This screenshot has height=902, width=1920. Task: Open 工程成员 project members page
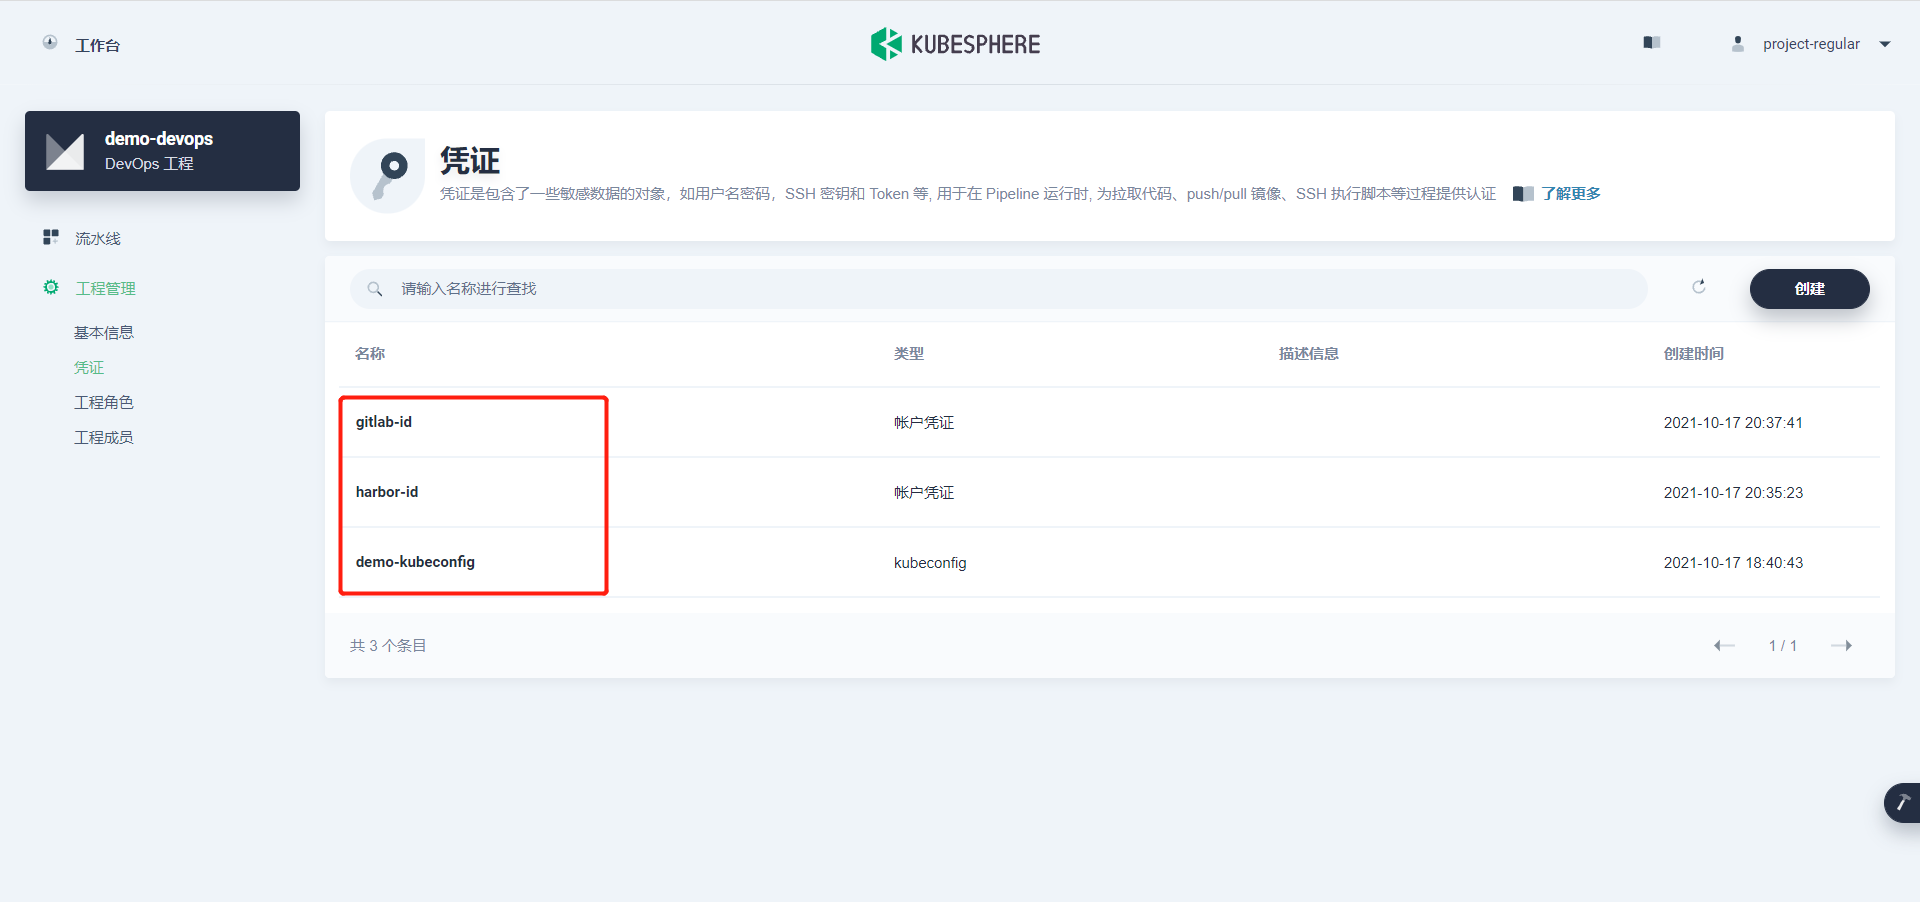(x=103, y=437)
